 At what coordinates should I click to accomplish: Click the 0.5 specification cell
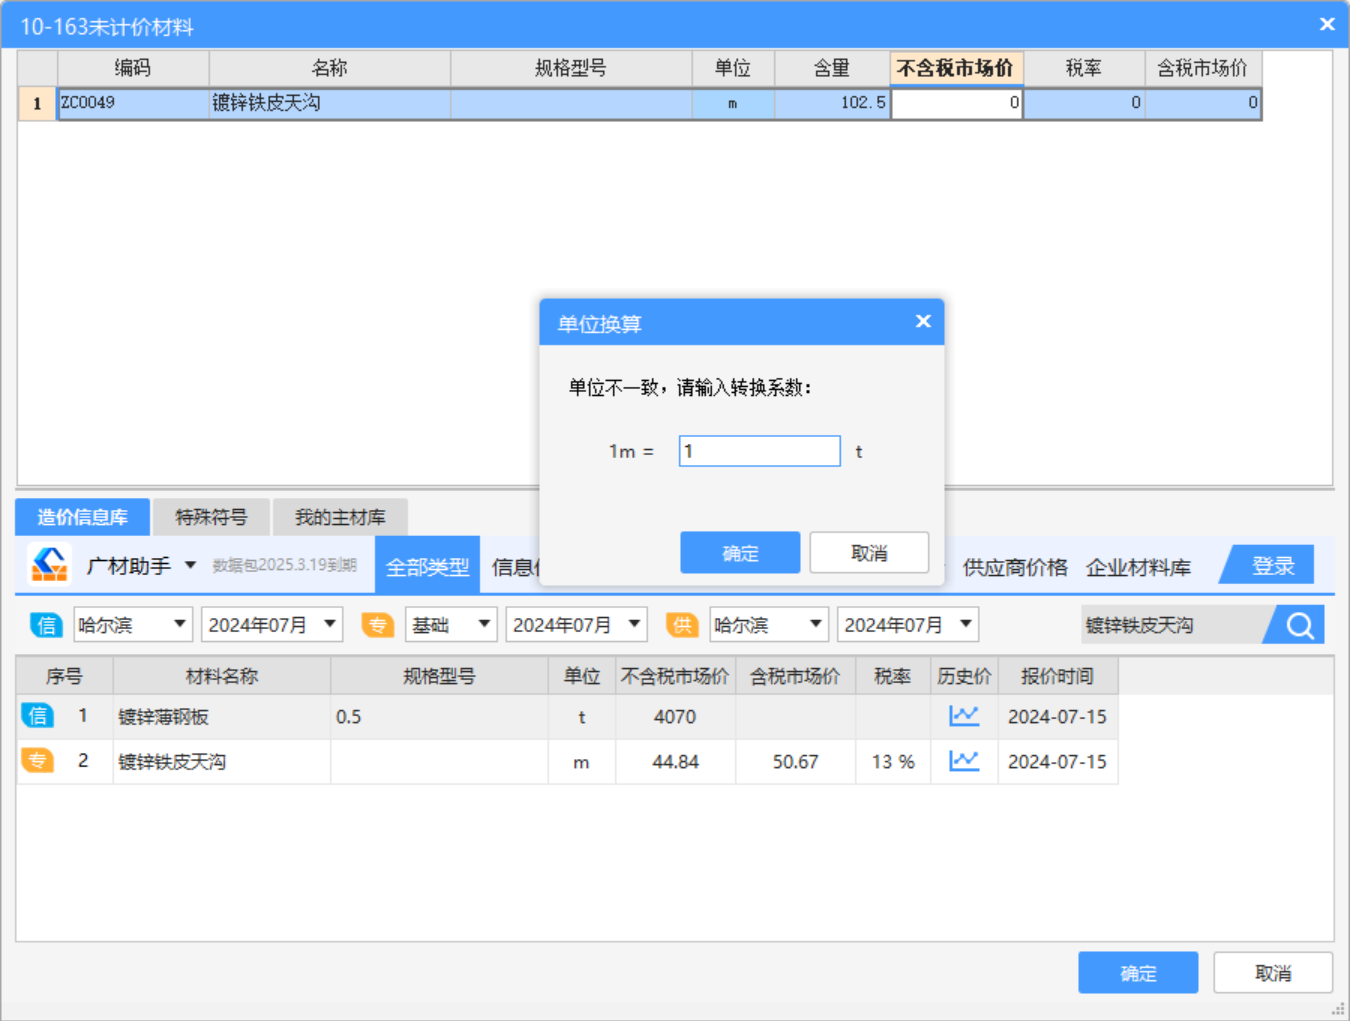point(439,717)
